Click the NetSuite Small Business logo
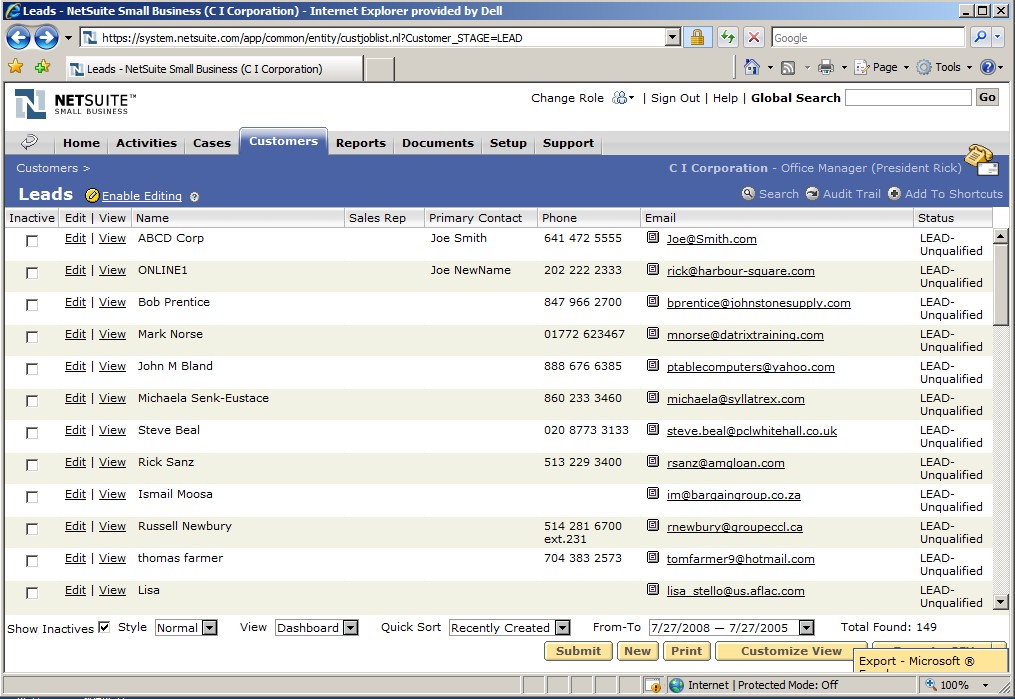The image size is (1015, 699). coord(76,104)
